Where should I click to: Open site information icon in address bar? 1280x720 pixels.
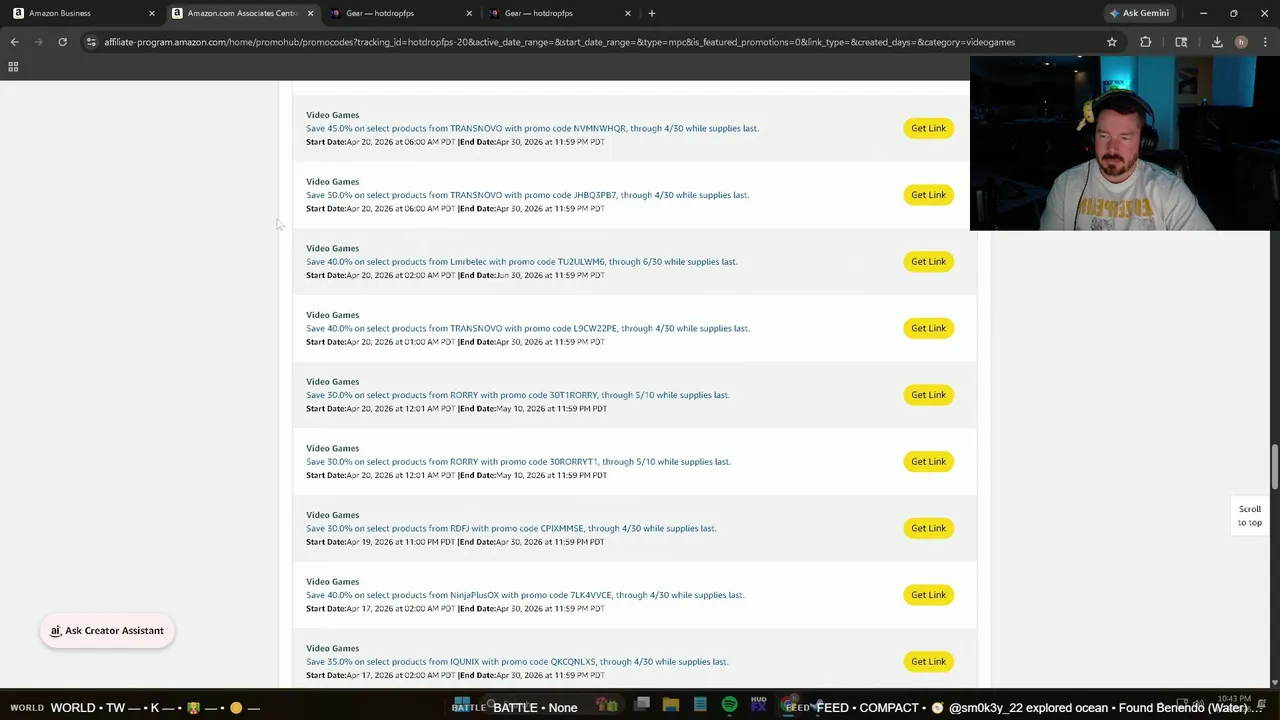(x=91, y=42)
